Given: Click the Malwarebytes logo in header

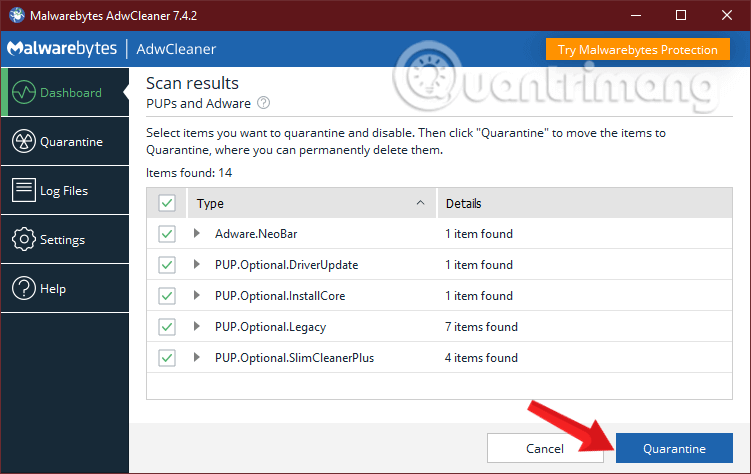Looking at the screenshot, I should 62,48.
